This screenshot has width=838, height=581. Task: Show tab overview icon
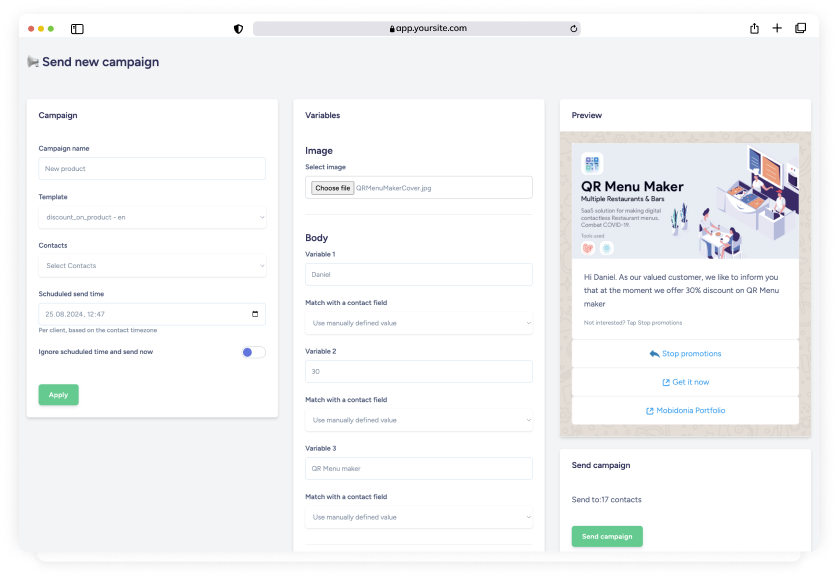pos(800,28)
